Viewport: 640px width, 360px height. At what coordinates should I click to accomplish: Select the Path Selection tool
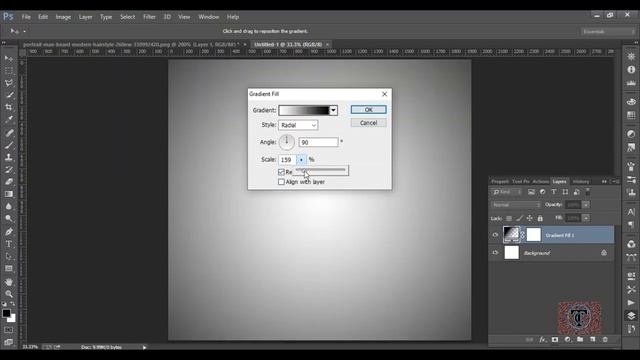pyautogui.click(x=9, y=256)
